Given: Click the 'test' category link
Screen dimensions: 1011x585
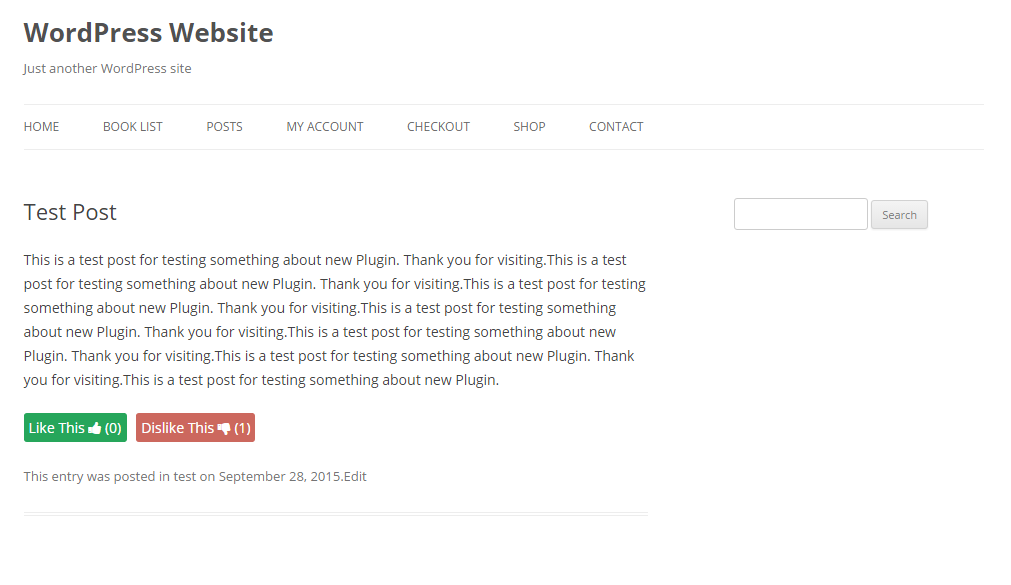Looking at the screenshot, I should point(184,477).
